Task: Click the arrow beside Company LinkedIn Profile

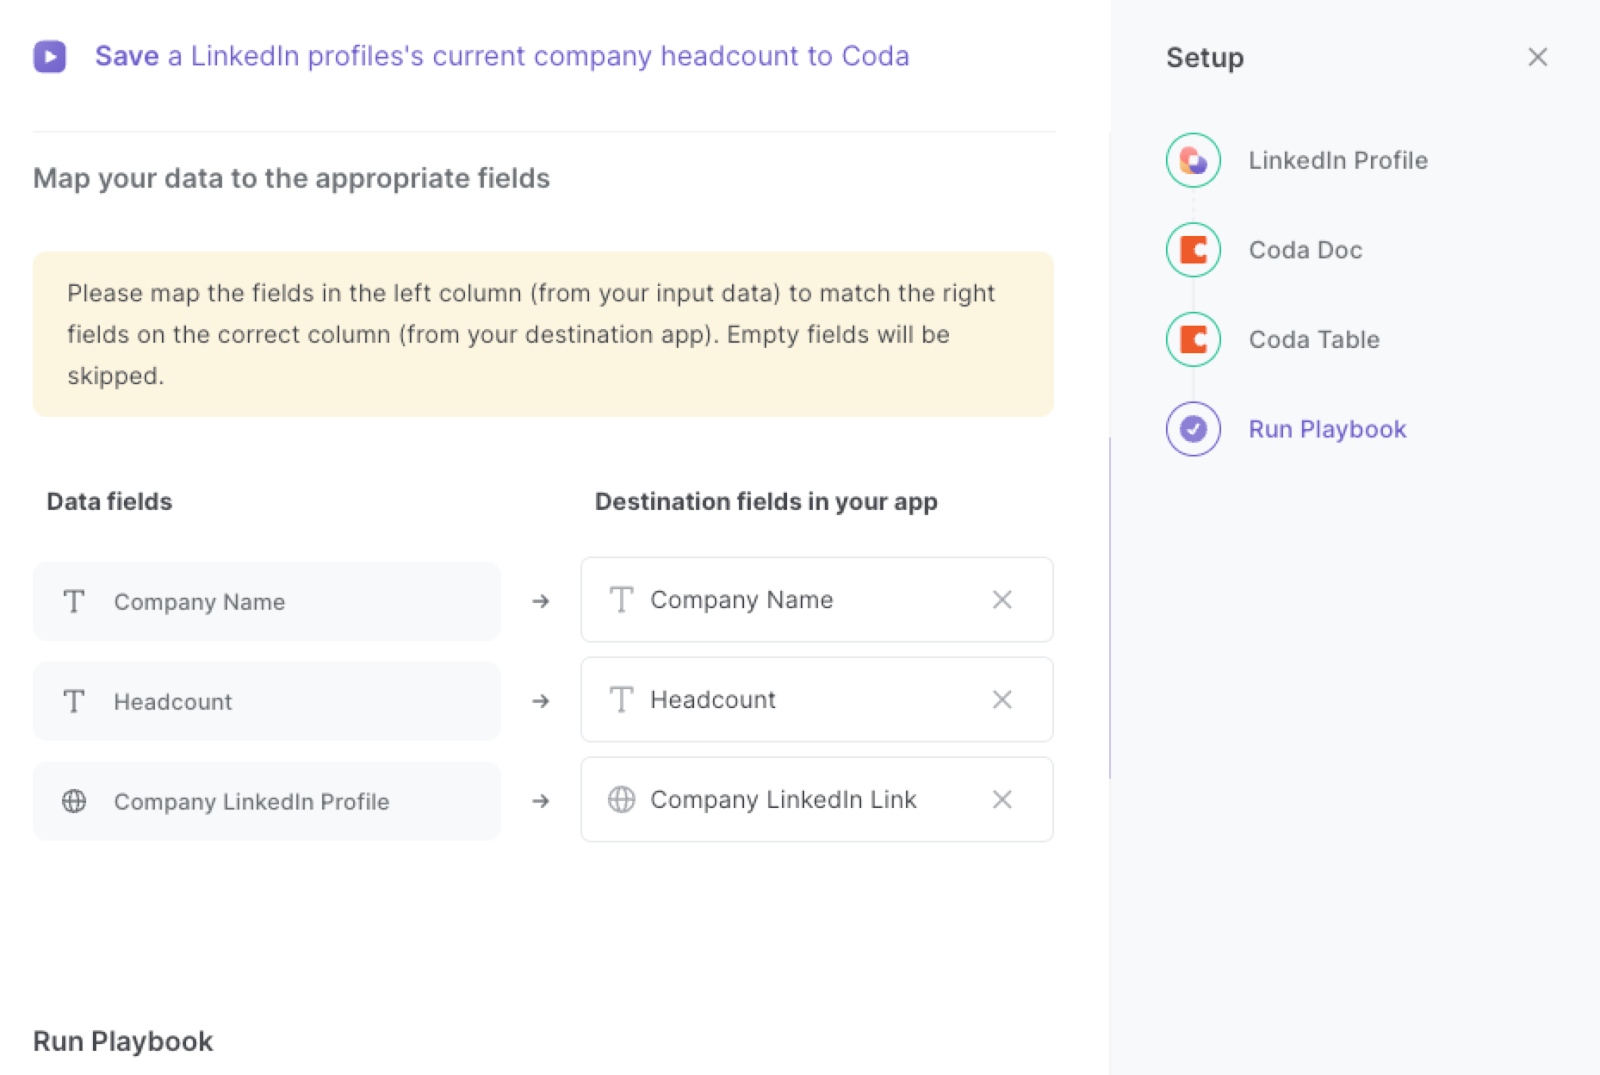Action: pyautogui.click(x=541, y=801)
